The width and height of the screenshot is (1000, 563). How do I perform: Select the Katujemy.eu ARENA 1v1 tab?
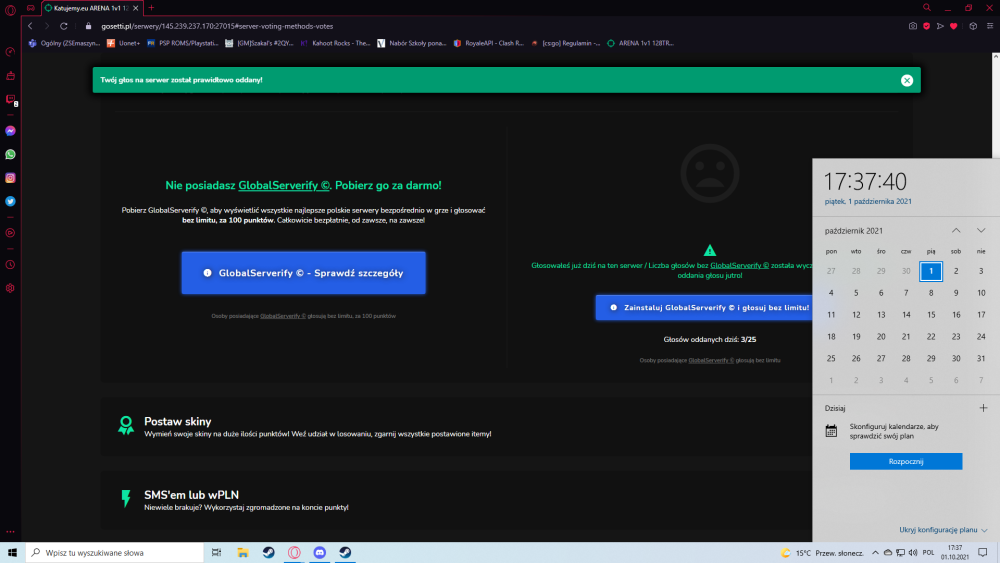[92, 8]
